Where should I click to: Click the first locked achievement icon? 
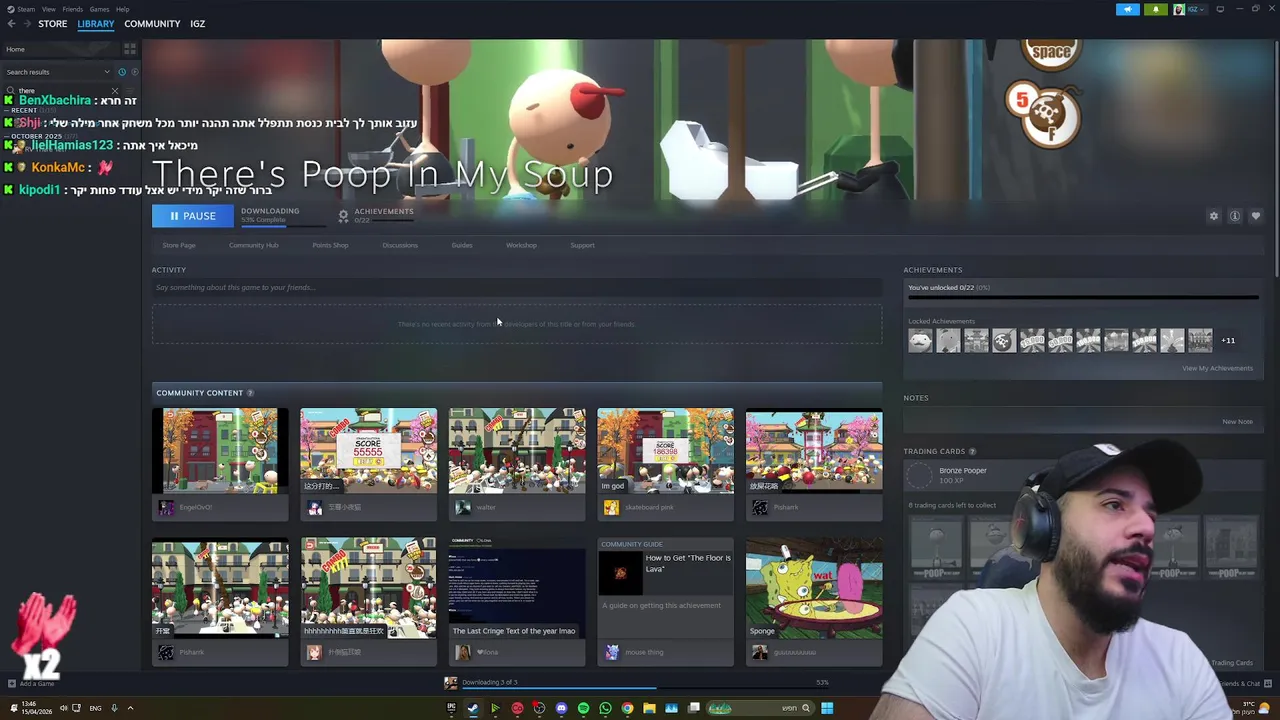point(920,341)
